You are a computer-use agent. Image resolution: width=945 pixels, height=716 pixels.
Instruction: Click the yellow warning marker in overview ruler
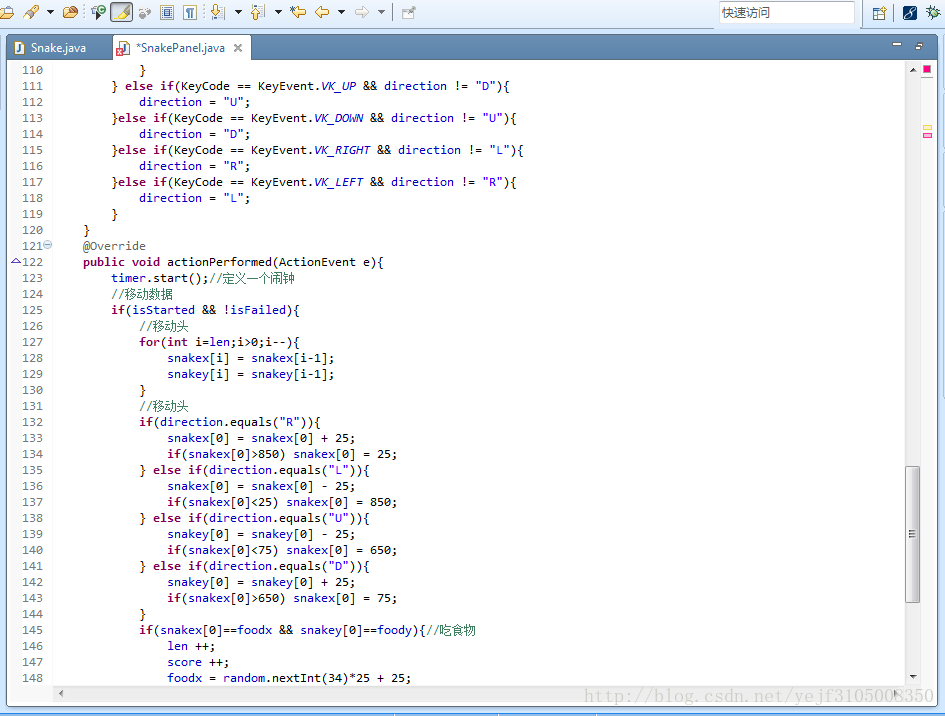click(928, 128)
